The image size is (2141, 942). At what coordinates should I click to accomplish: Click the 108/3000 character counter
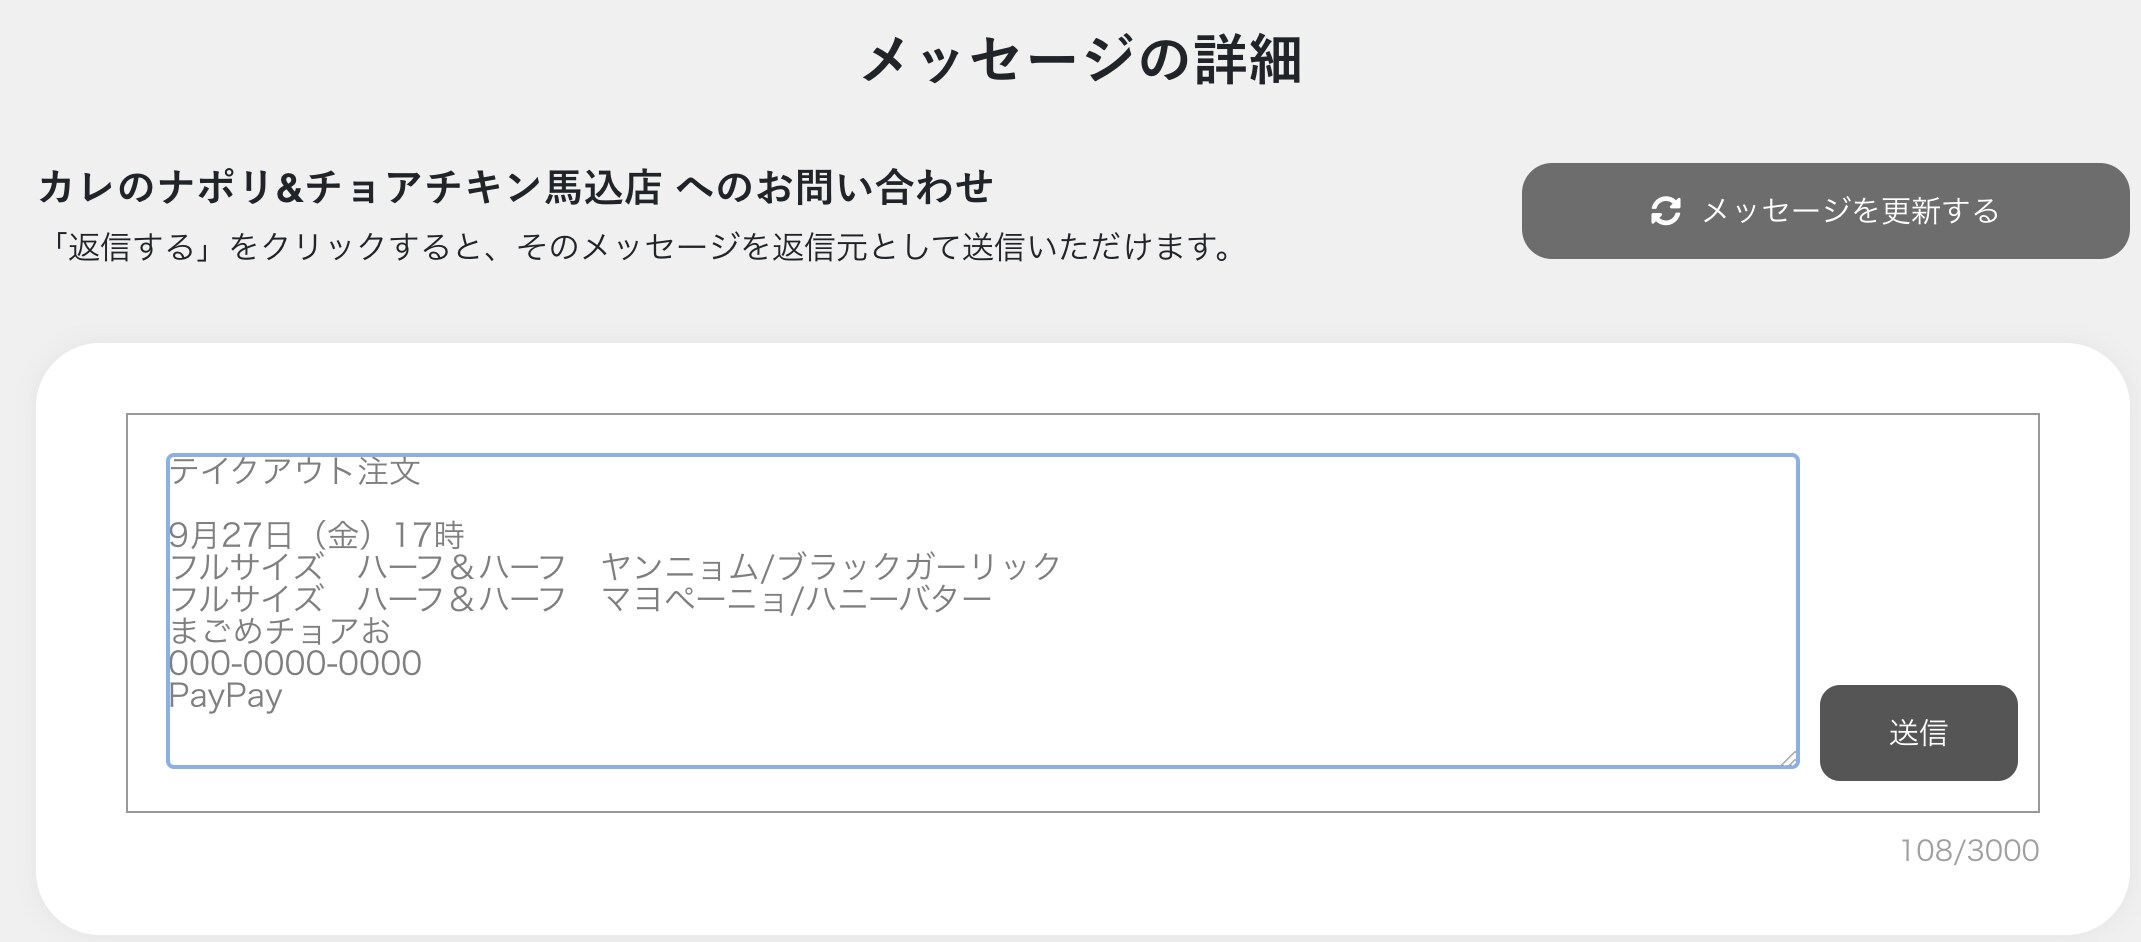1968,850
